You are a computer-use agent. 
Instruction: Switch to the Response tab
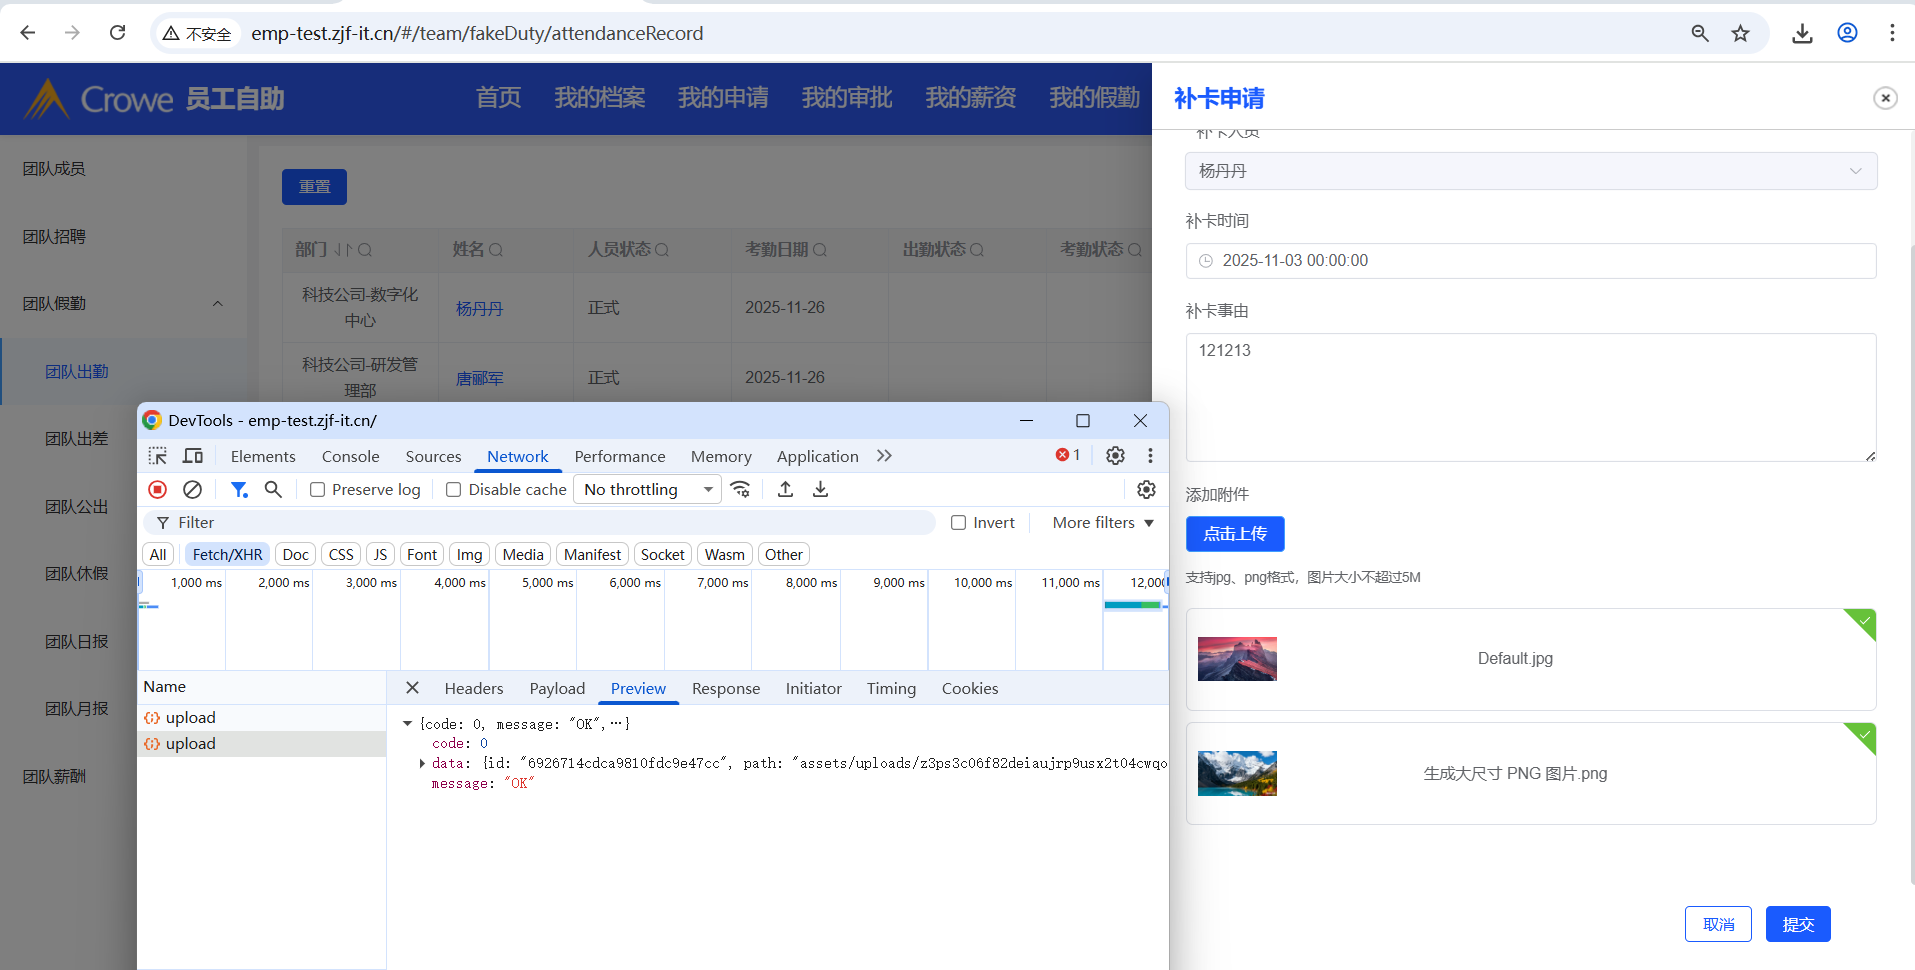click(725, 689)
